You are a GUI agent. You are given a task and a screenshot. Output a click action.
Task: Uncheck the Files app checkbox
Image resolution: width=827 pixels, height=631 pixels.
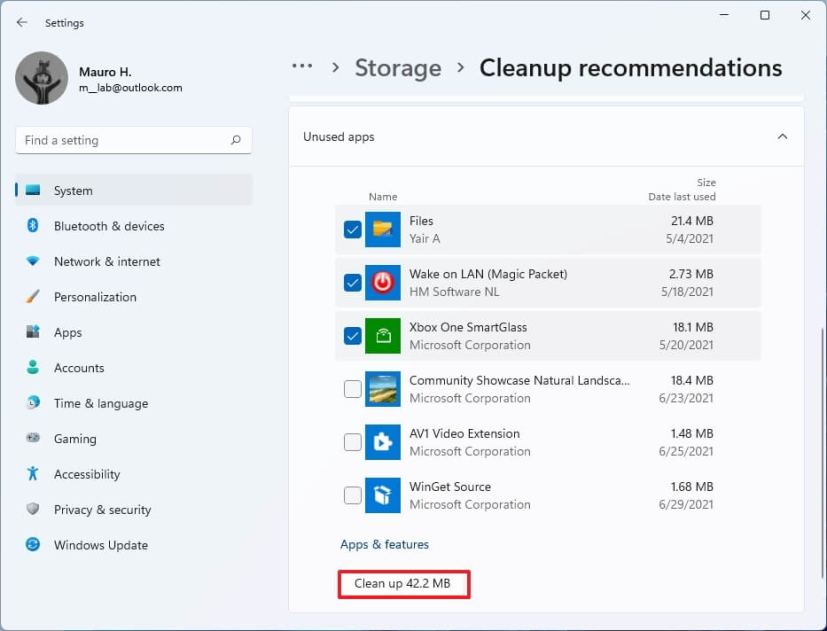click(352, 230)
